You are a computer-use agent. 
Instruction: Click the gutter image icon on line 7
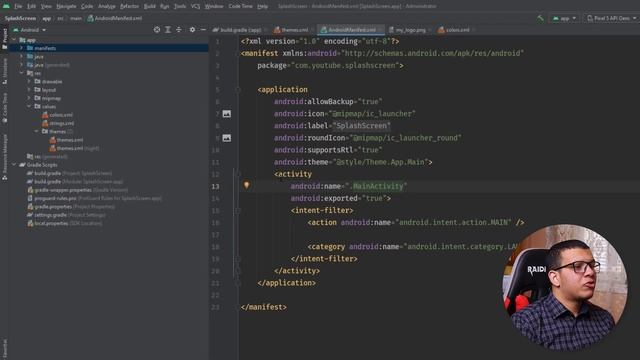click(227, 114)
